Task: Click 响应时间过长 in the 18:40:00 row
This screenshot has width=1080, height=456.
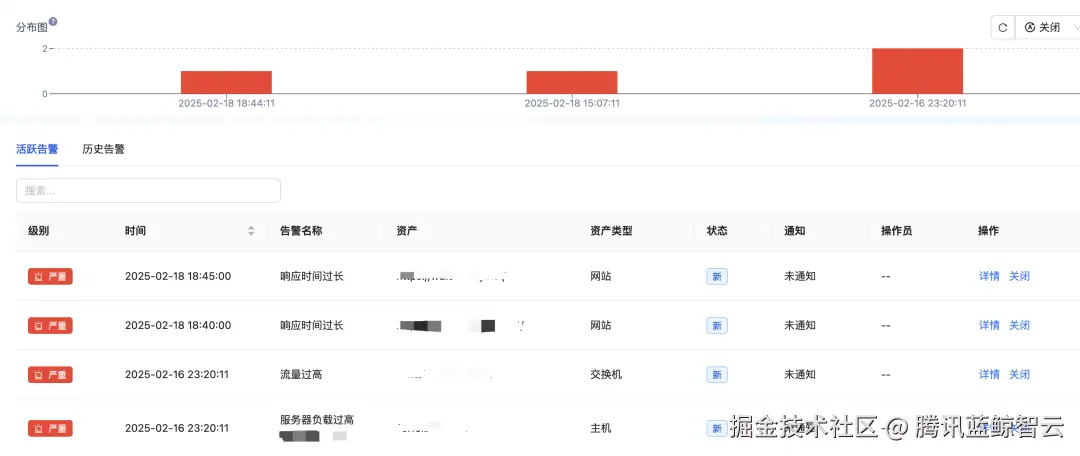Action: [311, 325]
